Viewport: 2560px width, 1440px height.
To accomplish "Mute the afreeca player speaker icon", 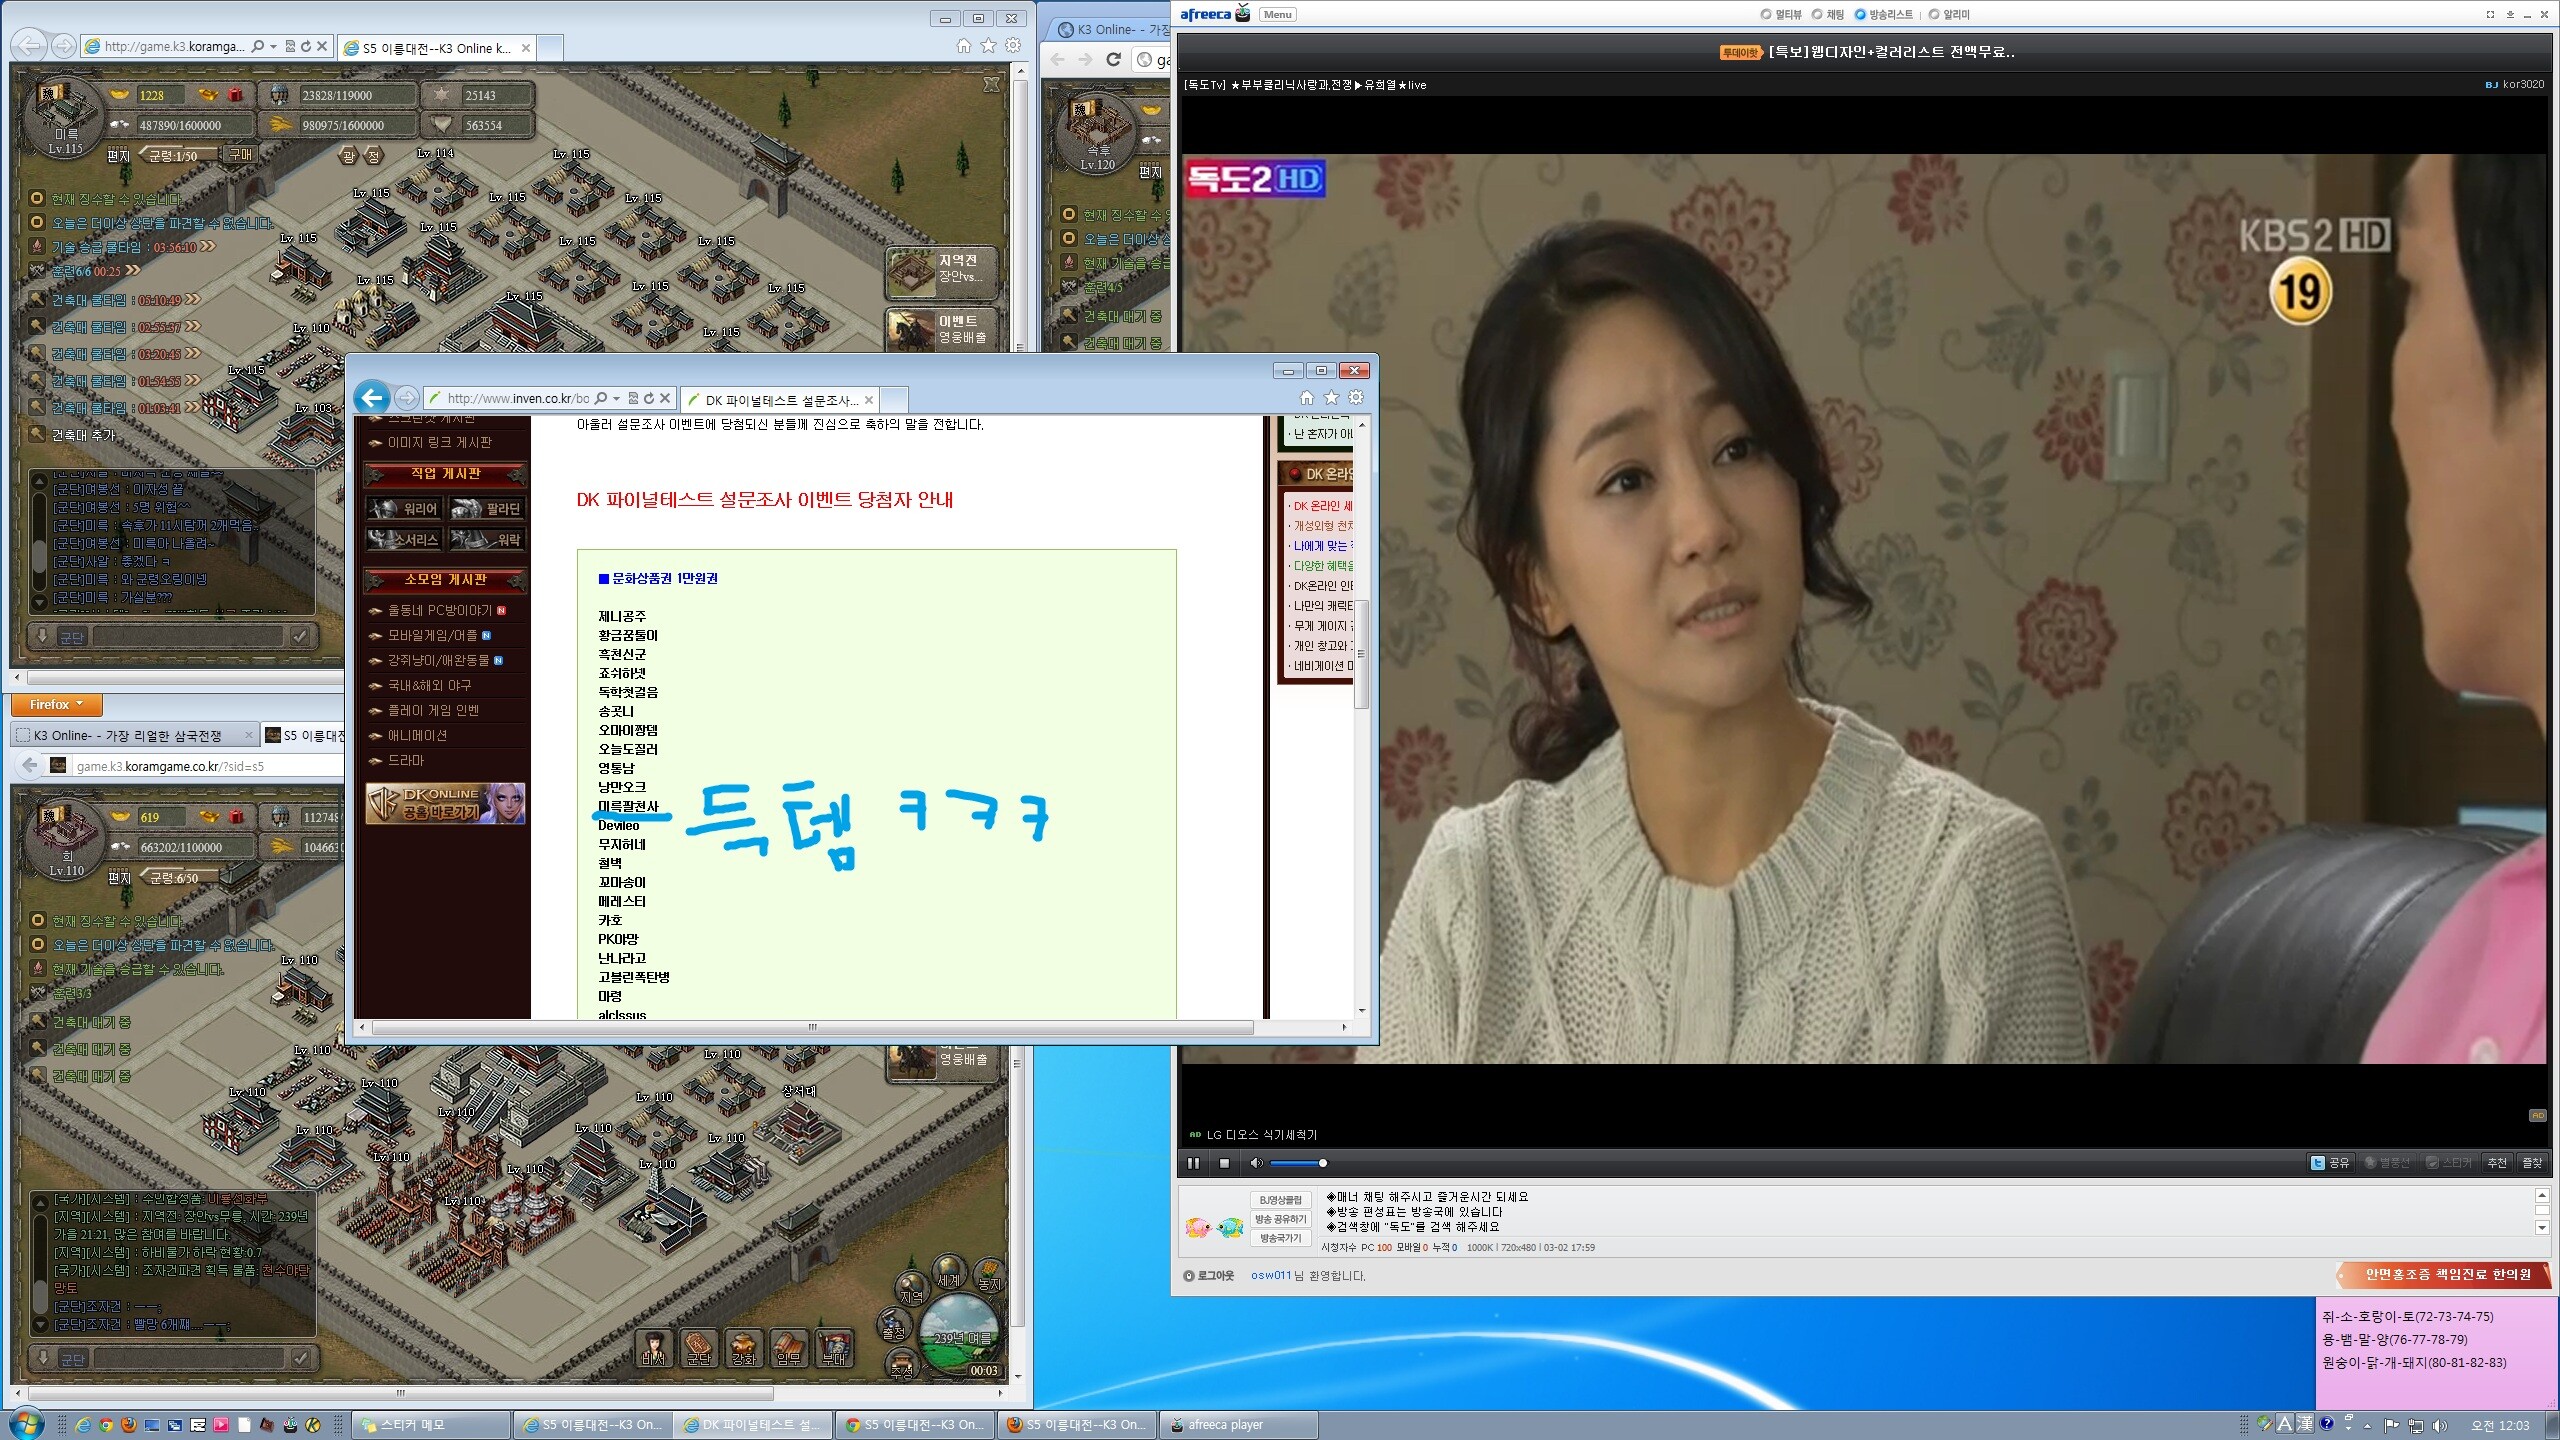I will 1256,1163.
